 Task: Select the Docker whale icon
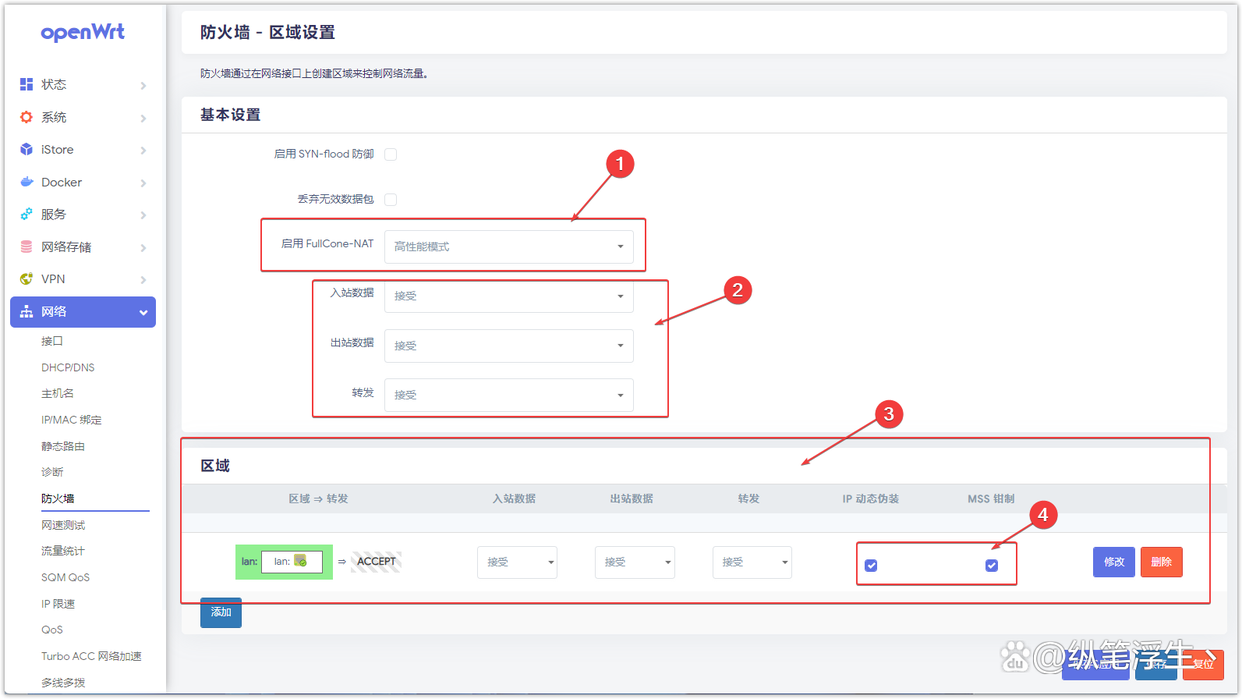26,182
